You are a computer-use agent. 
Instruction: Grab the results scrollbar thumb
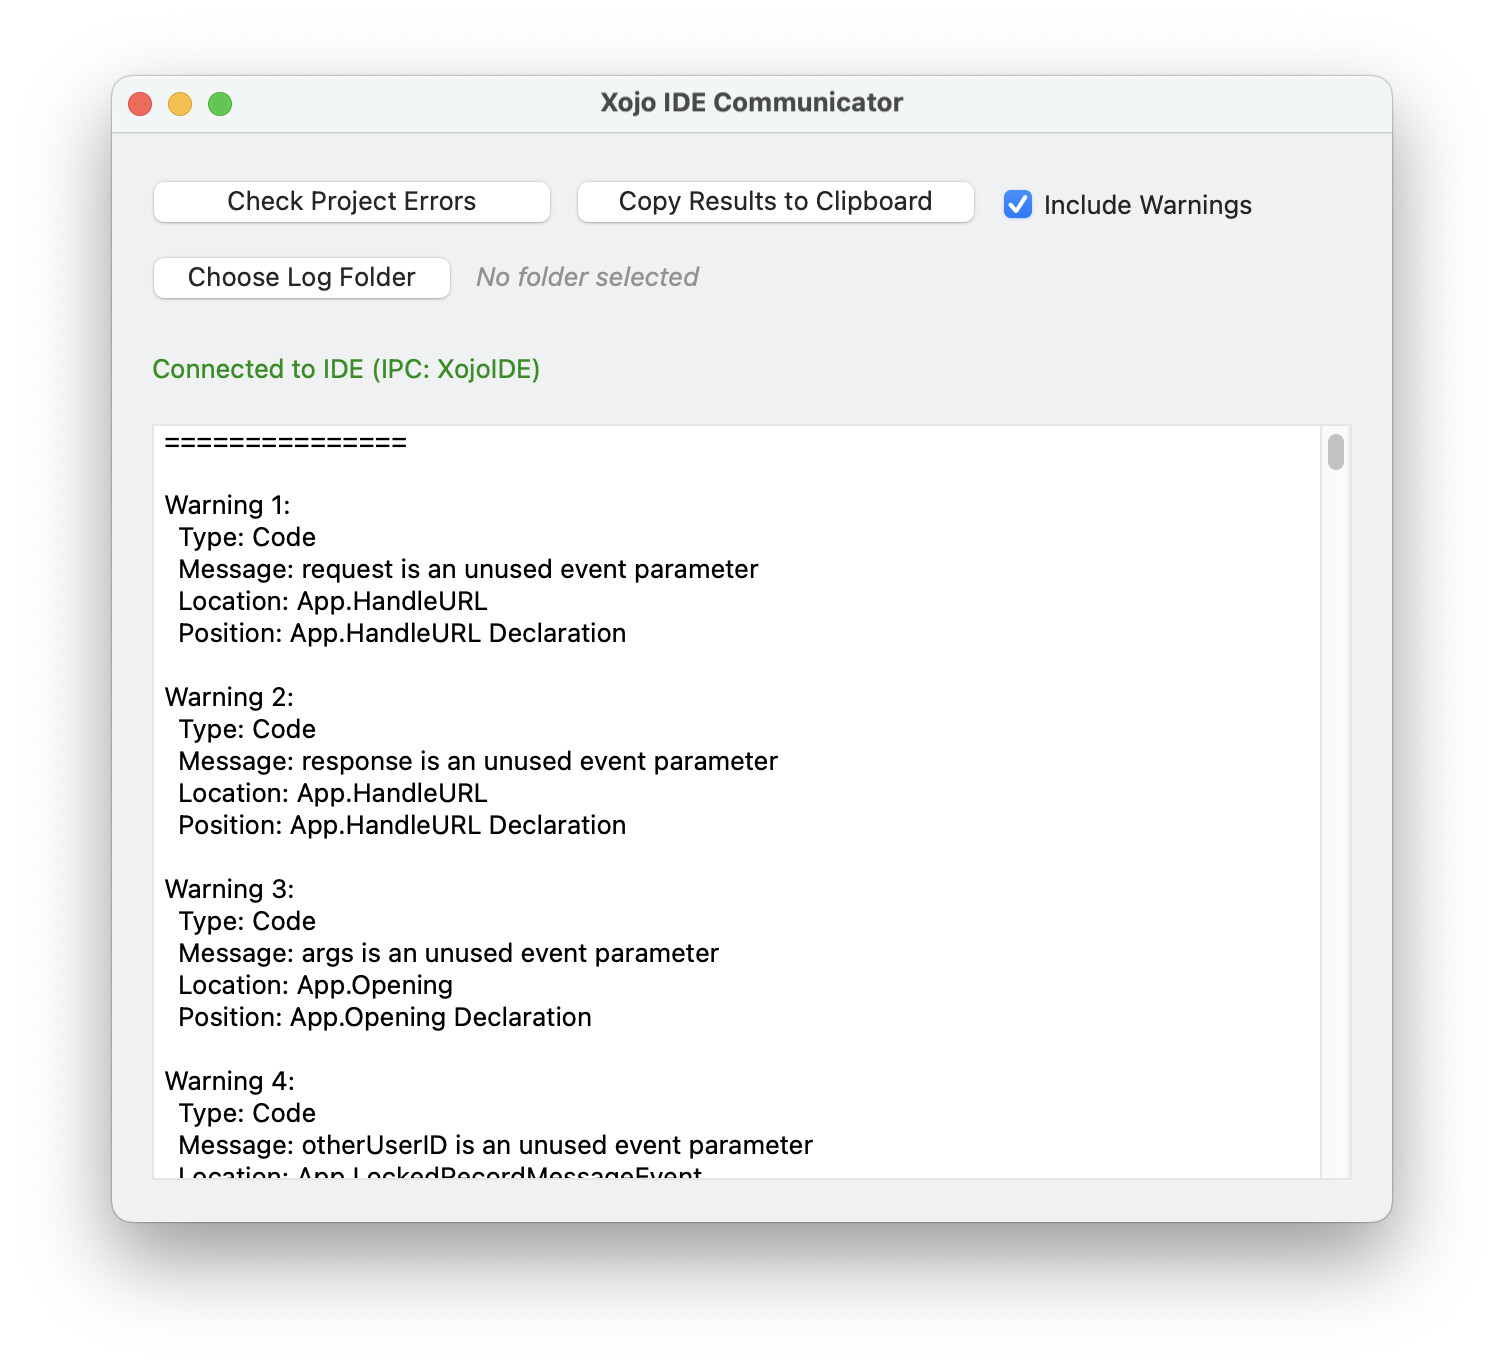tap(1335, 452)
